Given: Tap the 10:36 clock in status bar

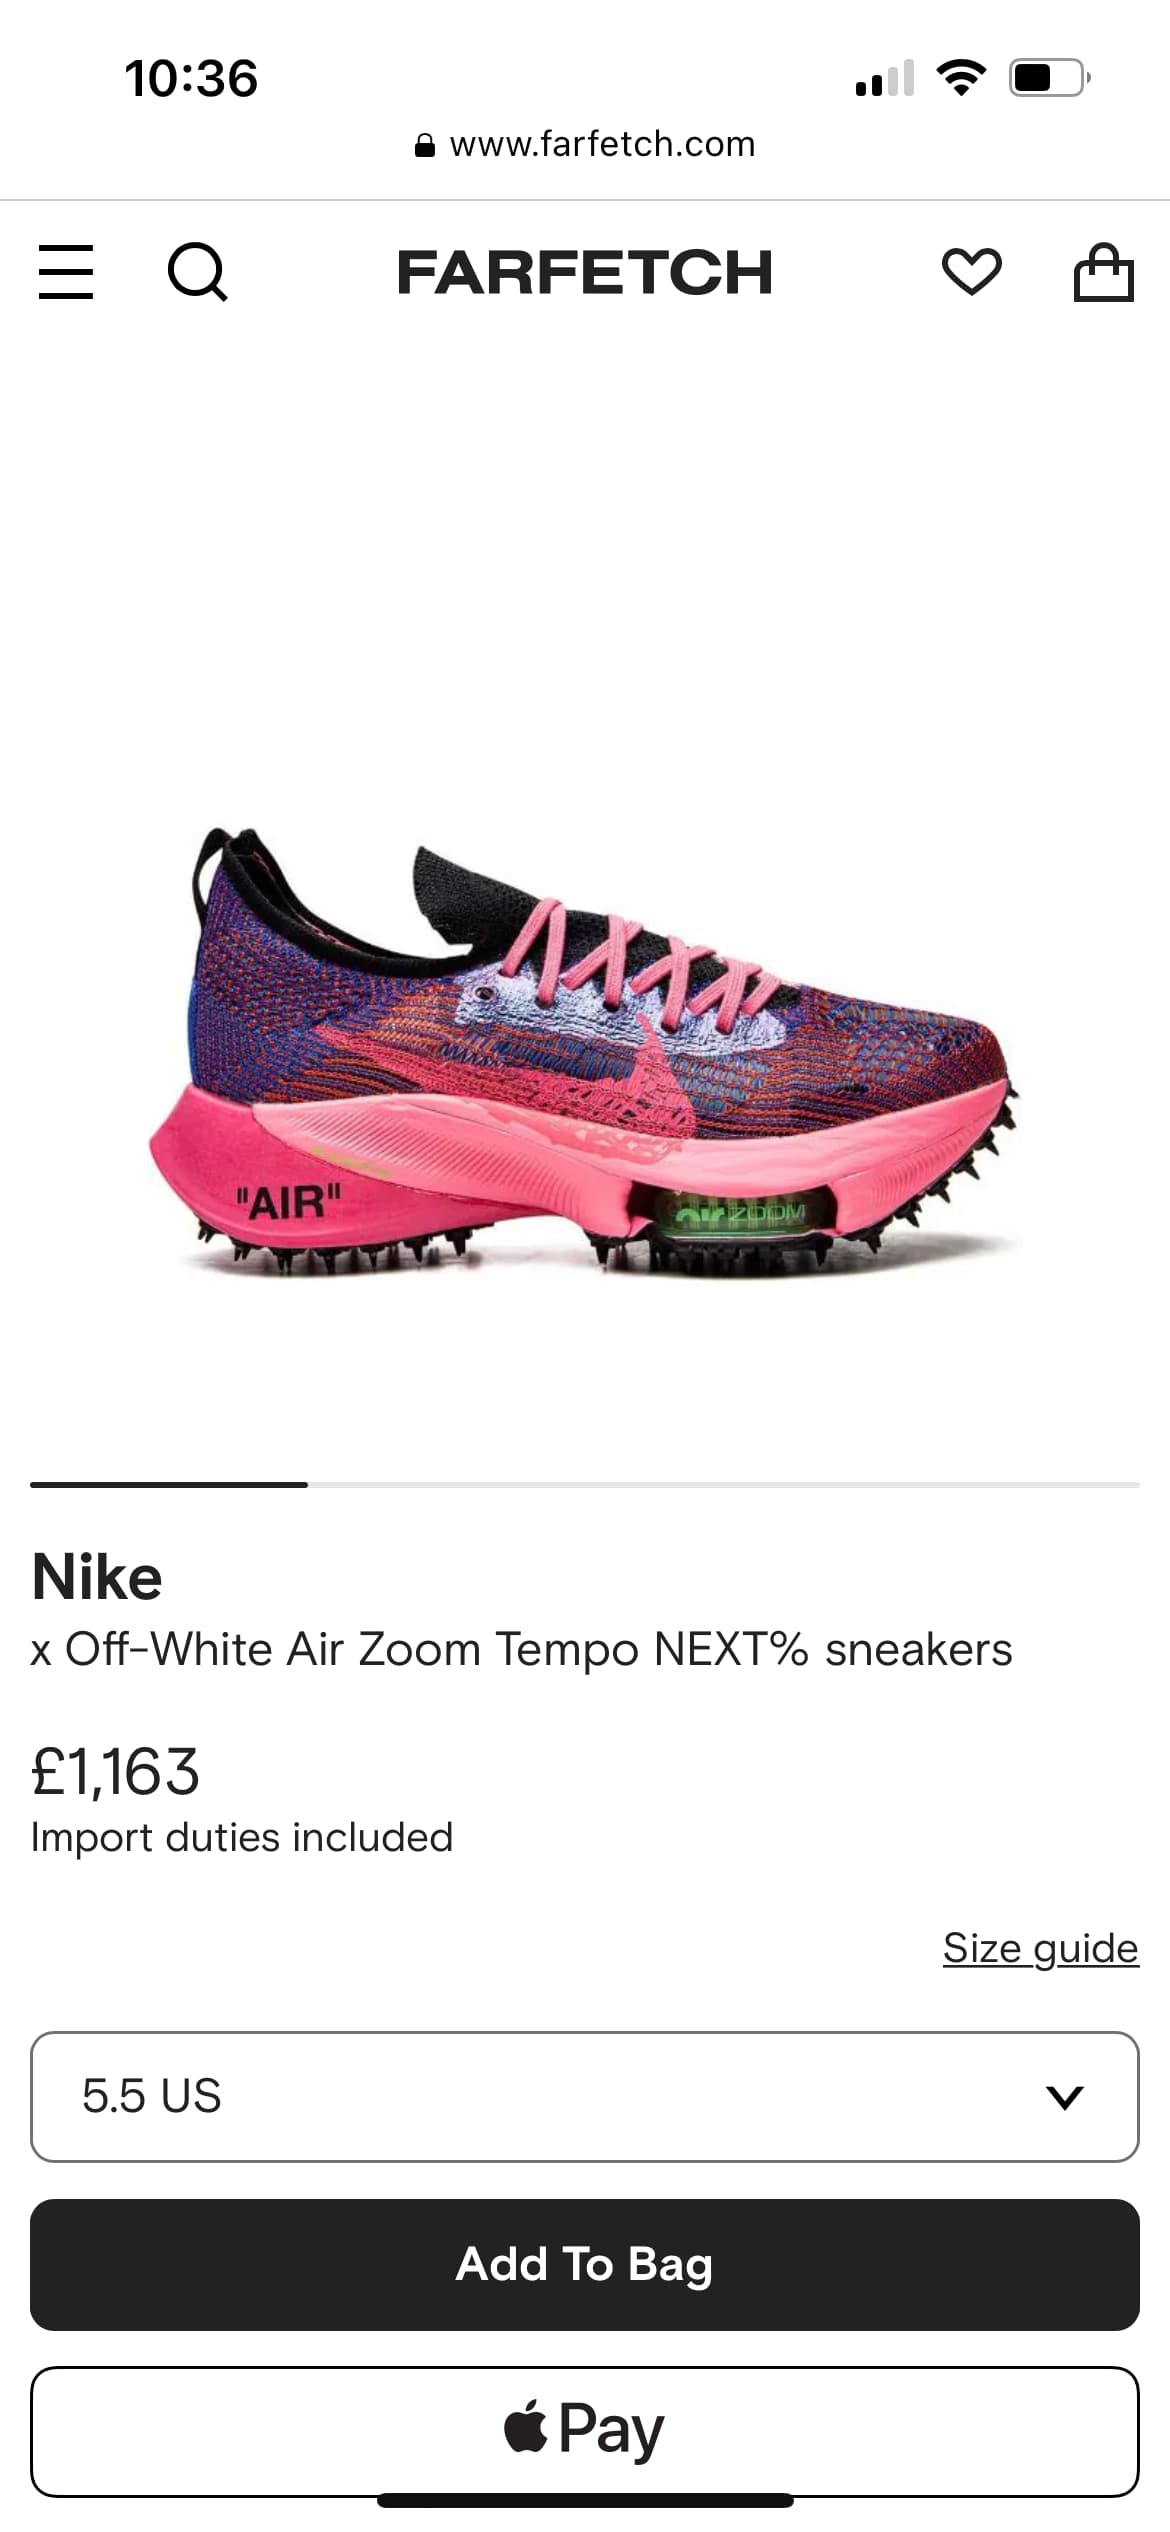Looking at the screenshot, I should [191, 79].
